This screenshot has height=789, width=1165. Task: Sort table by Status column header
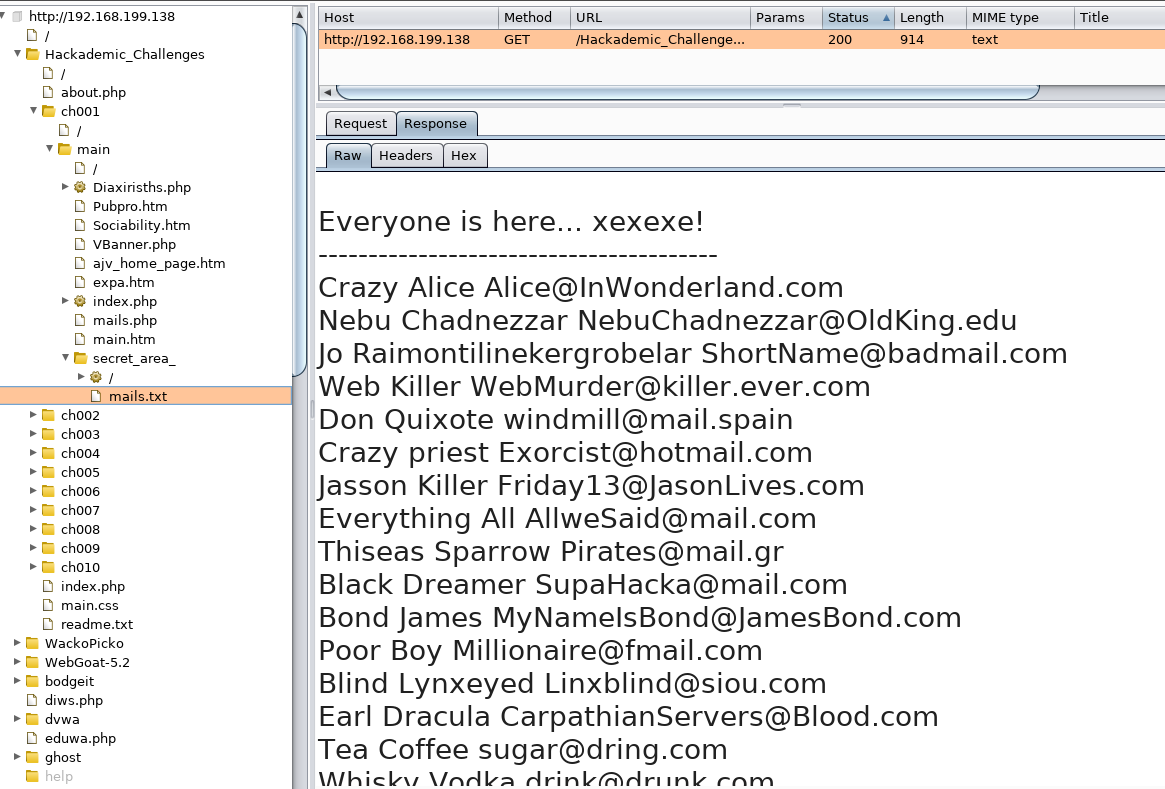(847, 18)
